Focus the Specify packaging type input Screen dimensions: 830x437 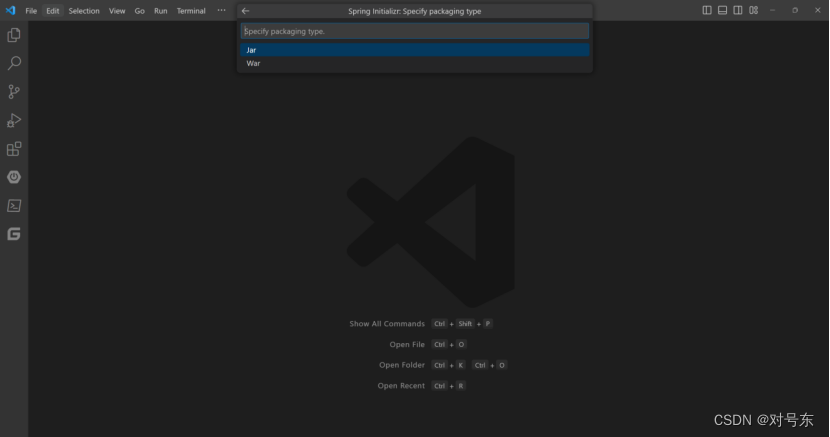pos(415,31)
